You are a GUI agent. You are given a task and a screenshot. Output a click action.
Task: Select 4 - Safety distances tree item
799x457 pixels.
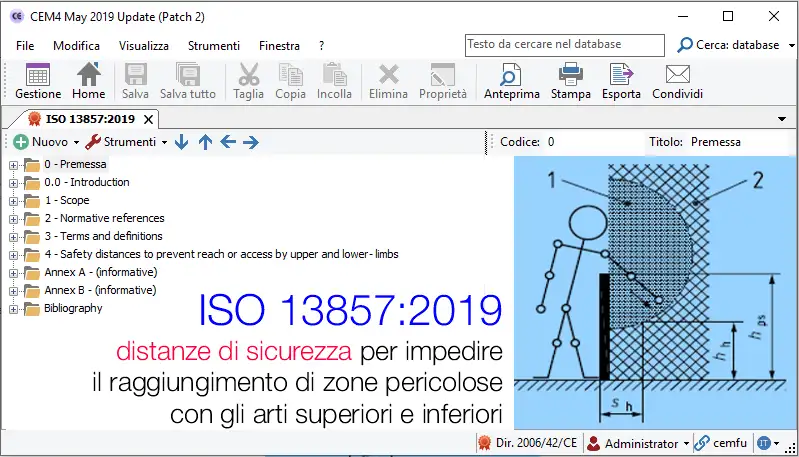click(221, 254)
